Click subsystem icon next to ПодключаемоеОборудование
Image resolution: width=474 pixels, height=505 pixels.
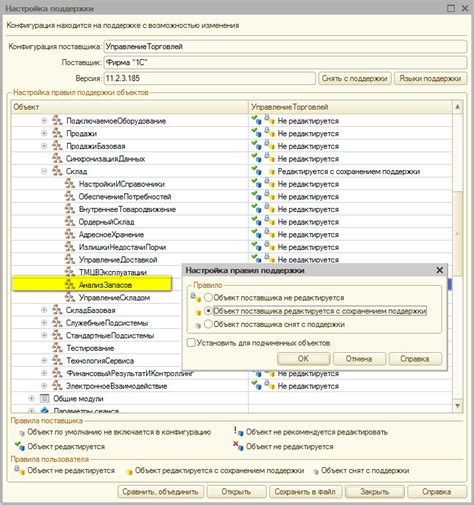tap(57, 120)
